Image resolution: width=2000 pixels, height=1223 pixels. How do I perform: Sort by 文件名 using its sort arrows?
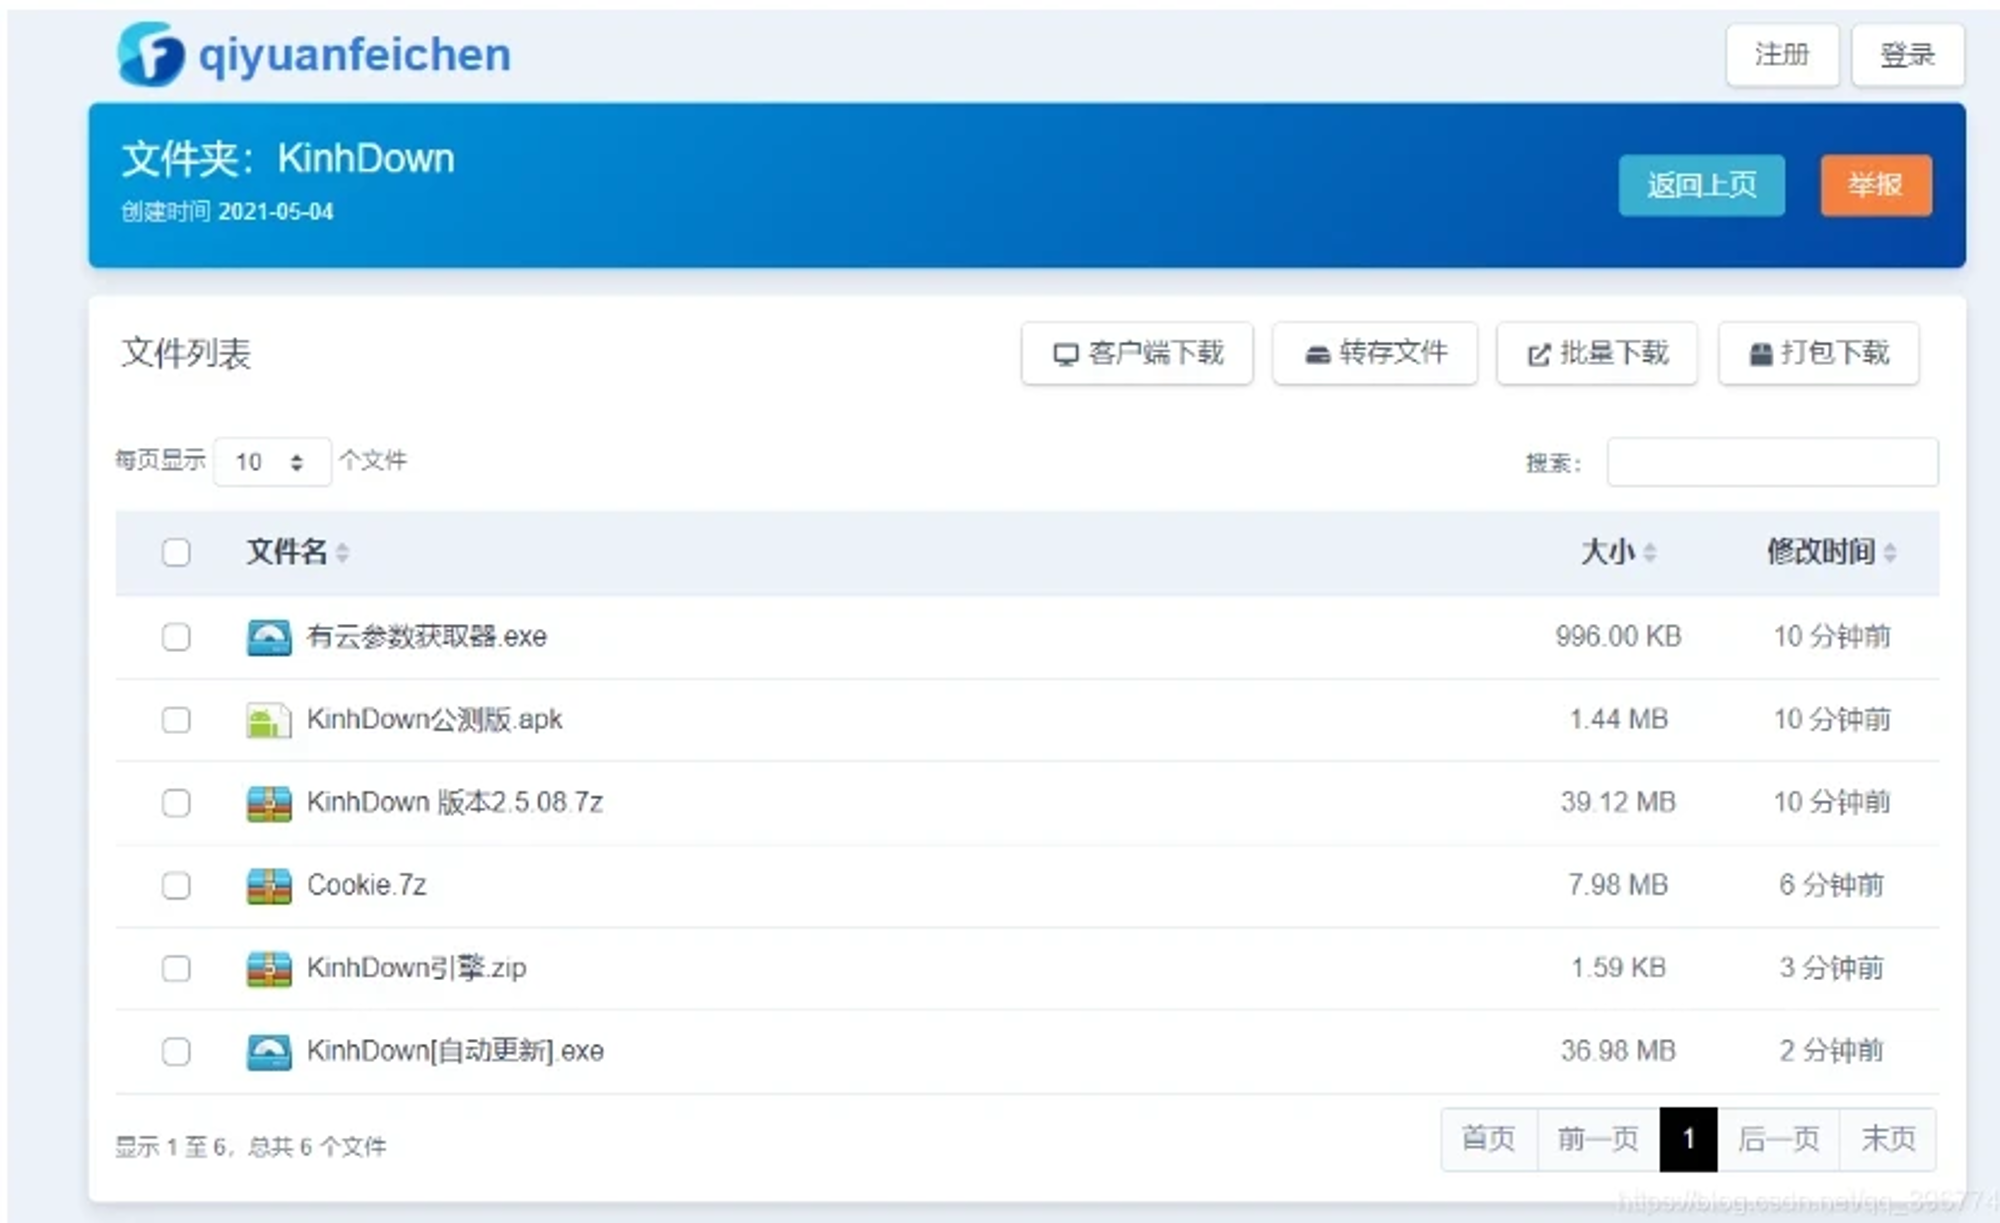point(342,552)
